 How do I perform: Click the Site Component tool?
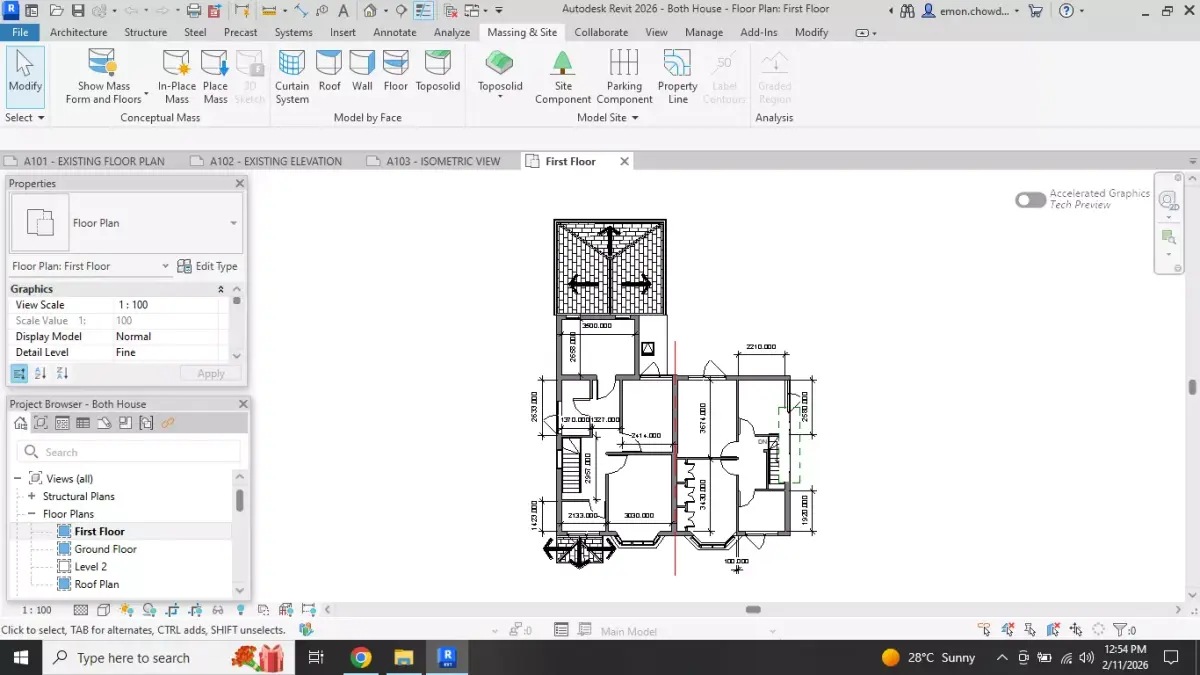pyautogui.click(x=563, y=78)
